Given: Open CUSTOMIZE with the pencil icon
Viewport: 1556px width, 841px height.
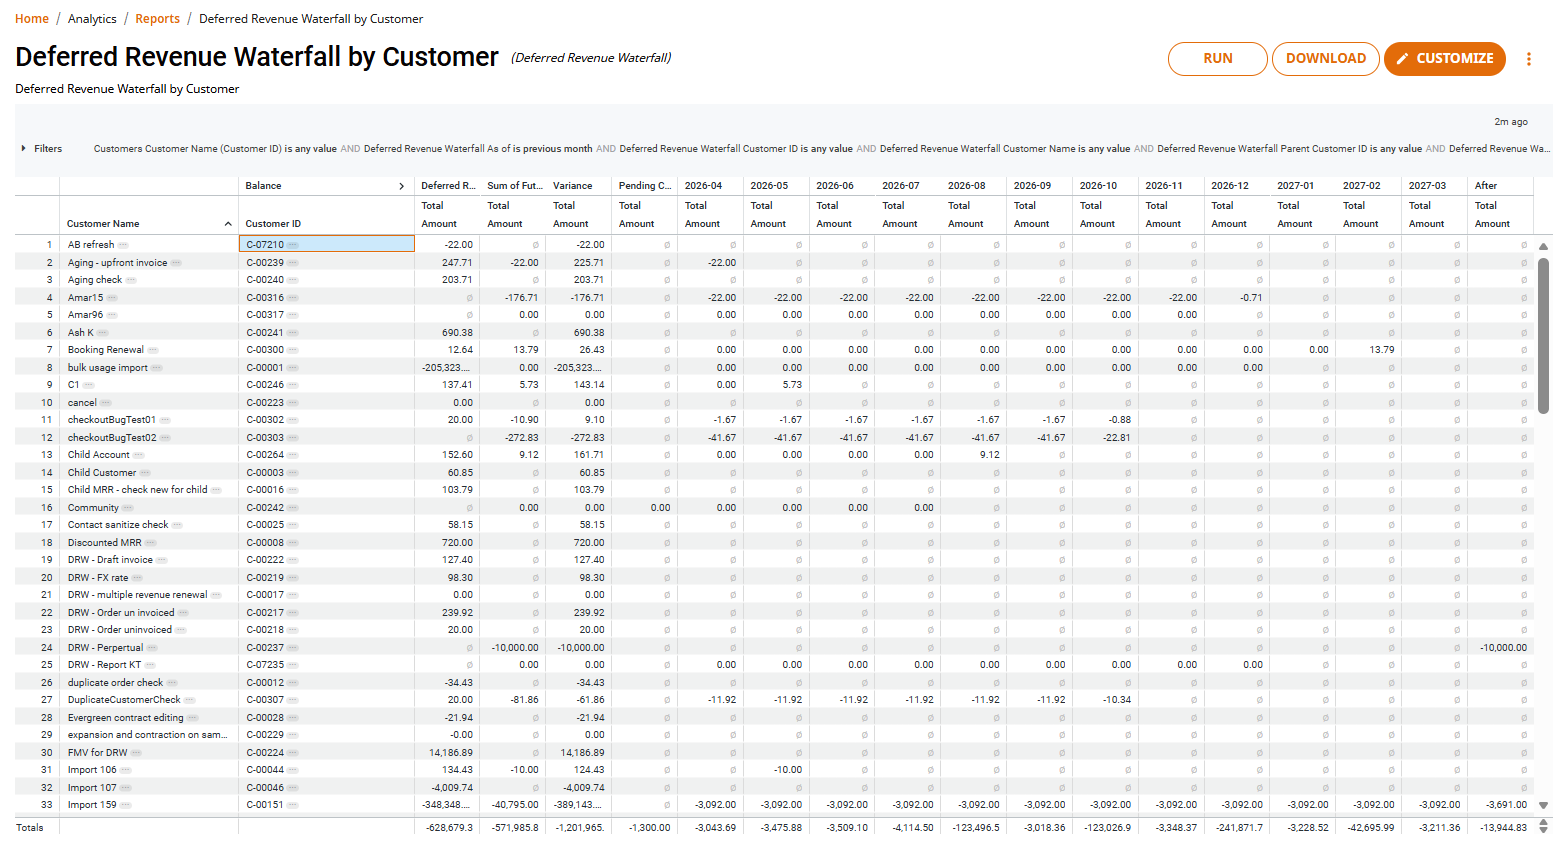Looking at the screenshot, I should (x=1444, y=59).
